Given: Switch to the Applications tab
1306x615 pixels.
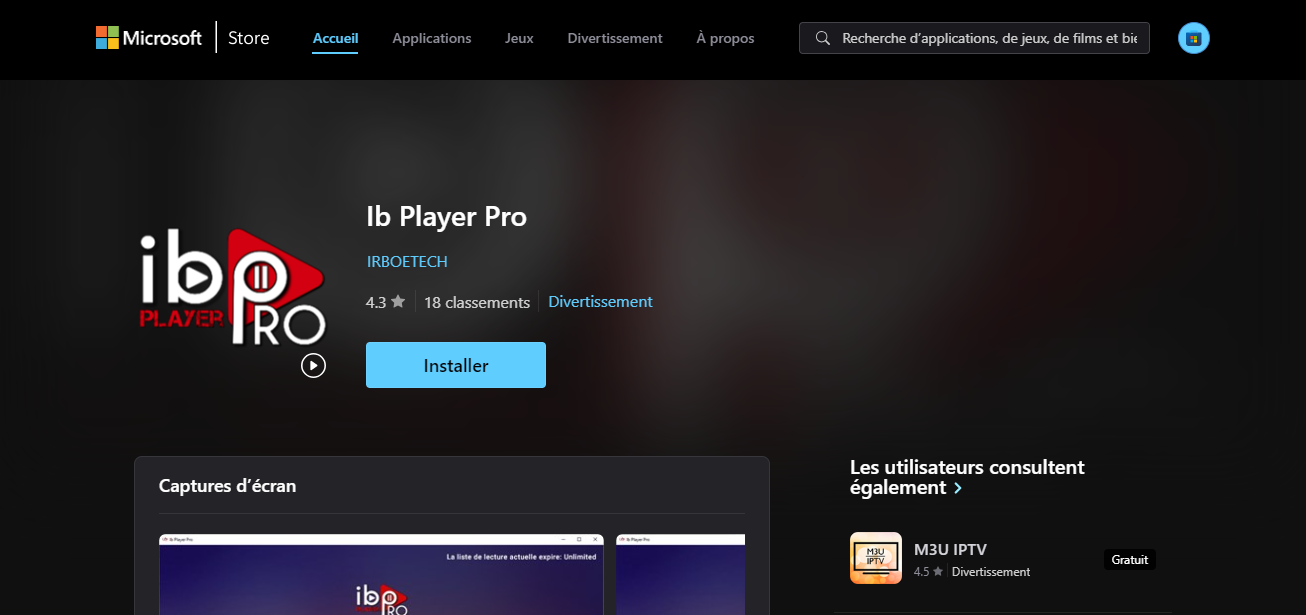Looking at the screenshot, I should tap(431, 38).
